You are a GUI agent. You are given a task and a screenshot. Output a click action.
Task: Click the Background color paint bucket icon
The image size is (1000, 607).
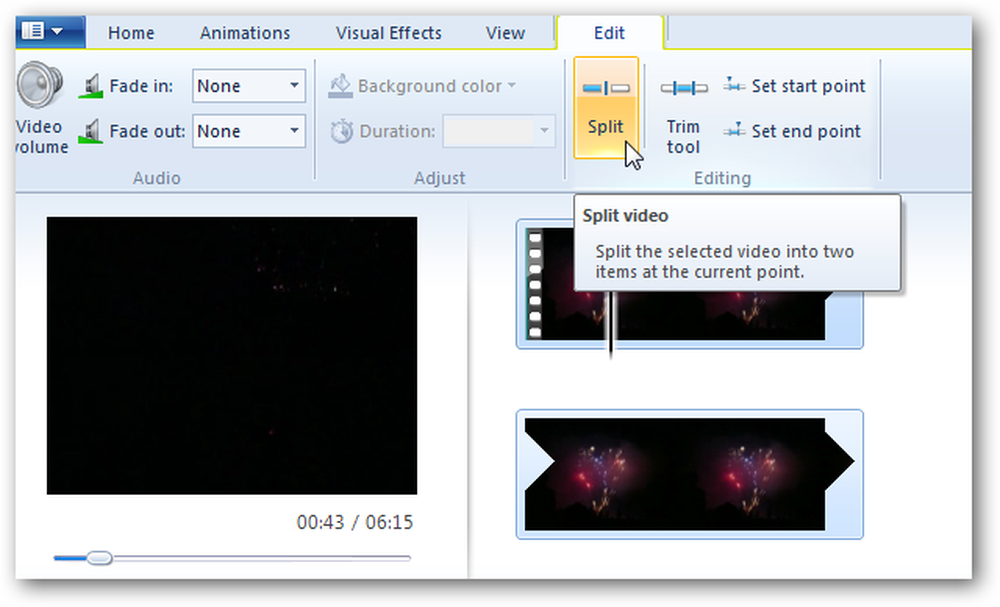pyautogui.click(x=341, y=86)
